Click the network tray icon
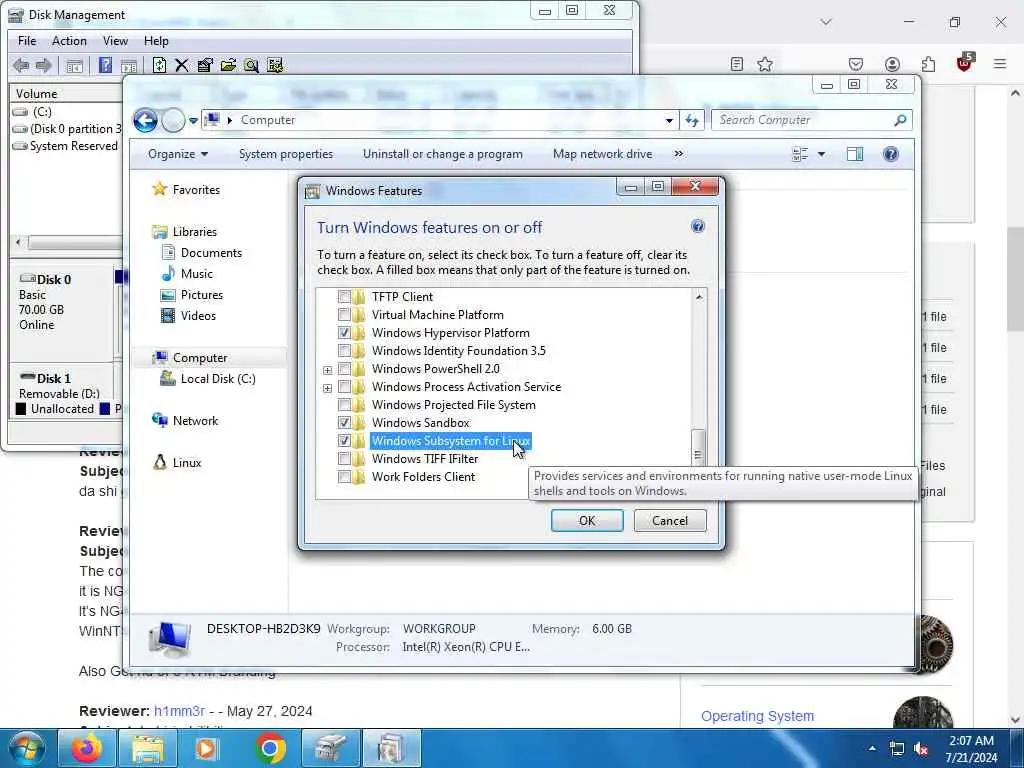 897,749
